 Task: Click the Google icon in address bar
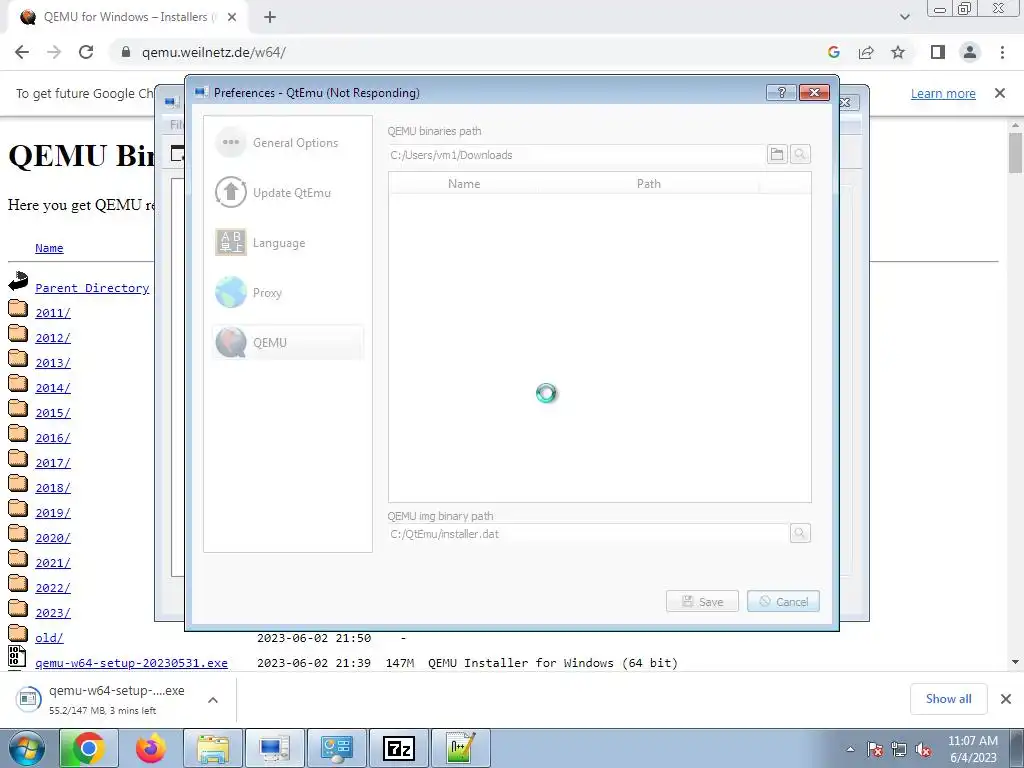click(x=833, y=52)
